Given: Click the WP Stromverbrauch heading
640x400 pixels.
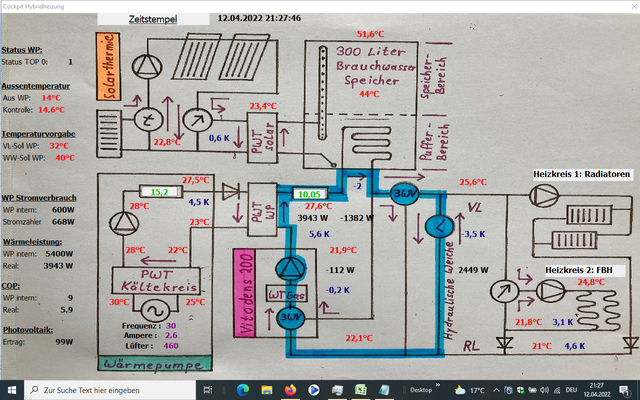Looking at the screenshot, I should [x=39, y=198].
